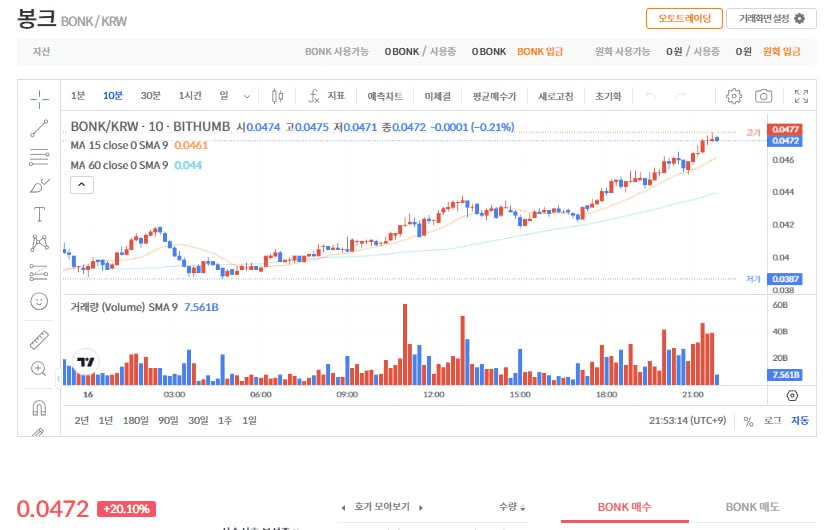Set chart range to 1주
The height and width of the screenshot is (530, 833).
(x=225, y=421)
